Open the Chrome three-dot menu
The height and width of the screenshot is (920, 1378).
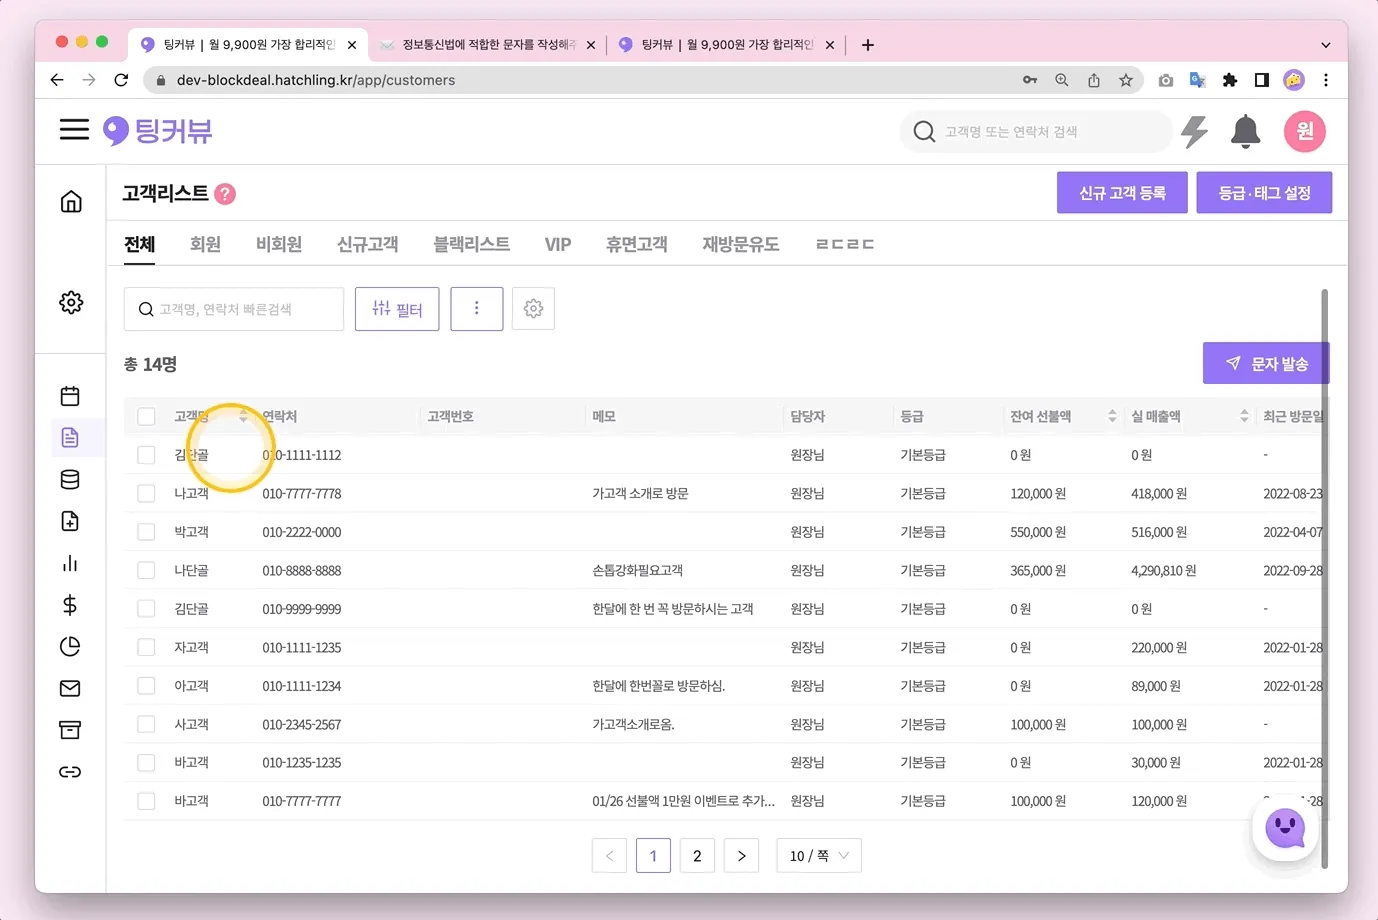click(1326, 80)
